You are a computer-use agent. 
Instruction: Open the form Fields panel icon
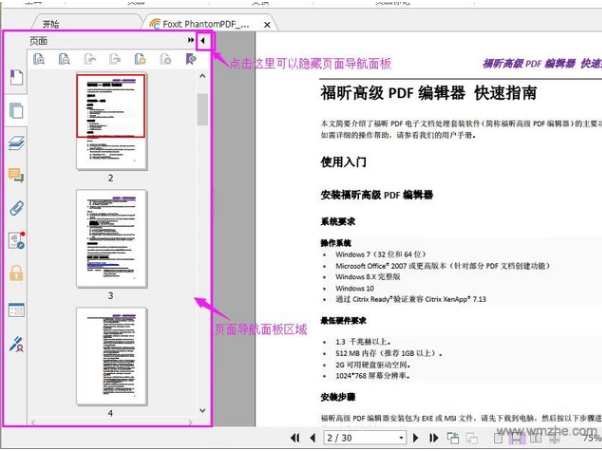[x=16, y=310]
